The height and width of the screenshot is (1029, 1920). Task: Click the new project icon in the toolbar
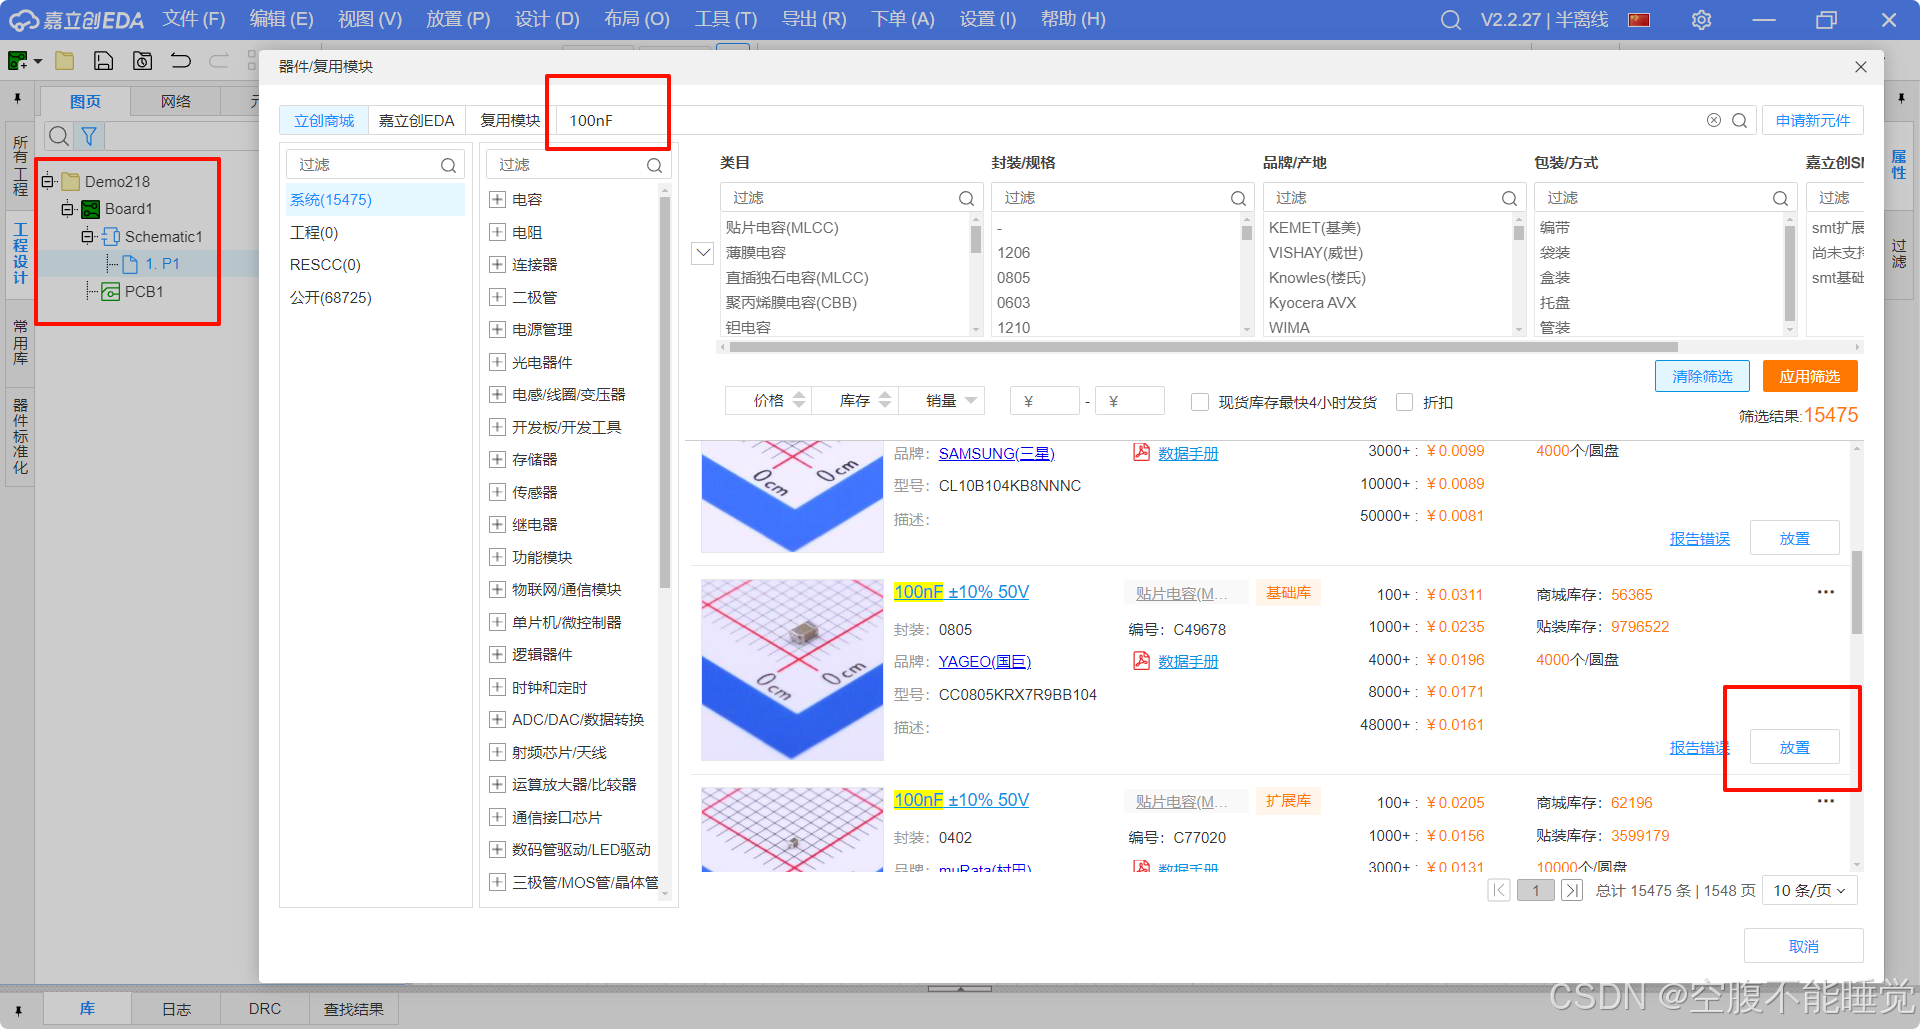point(18,61)
